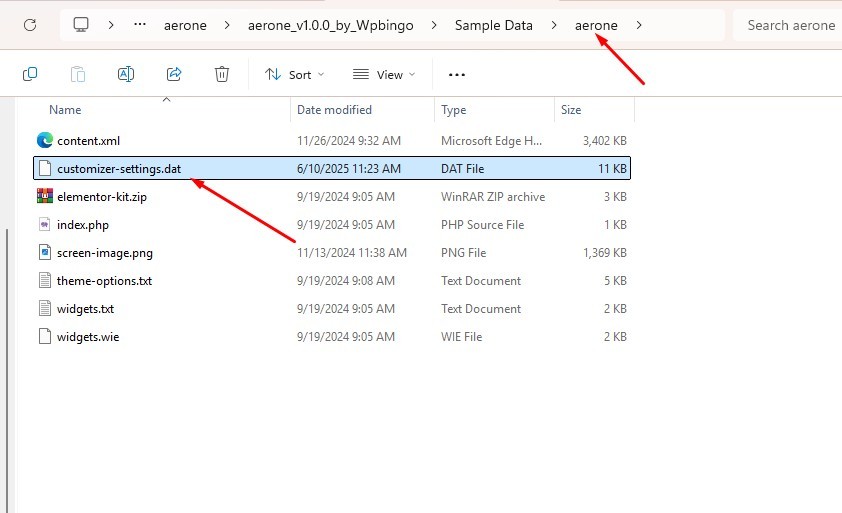
Task: Click the Search aerone field
Action: pyautogui.click(x=787, y=25)
